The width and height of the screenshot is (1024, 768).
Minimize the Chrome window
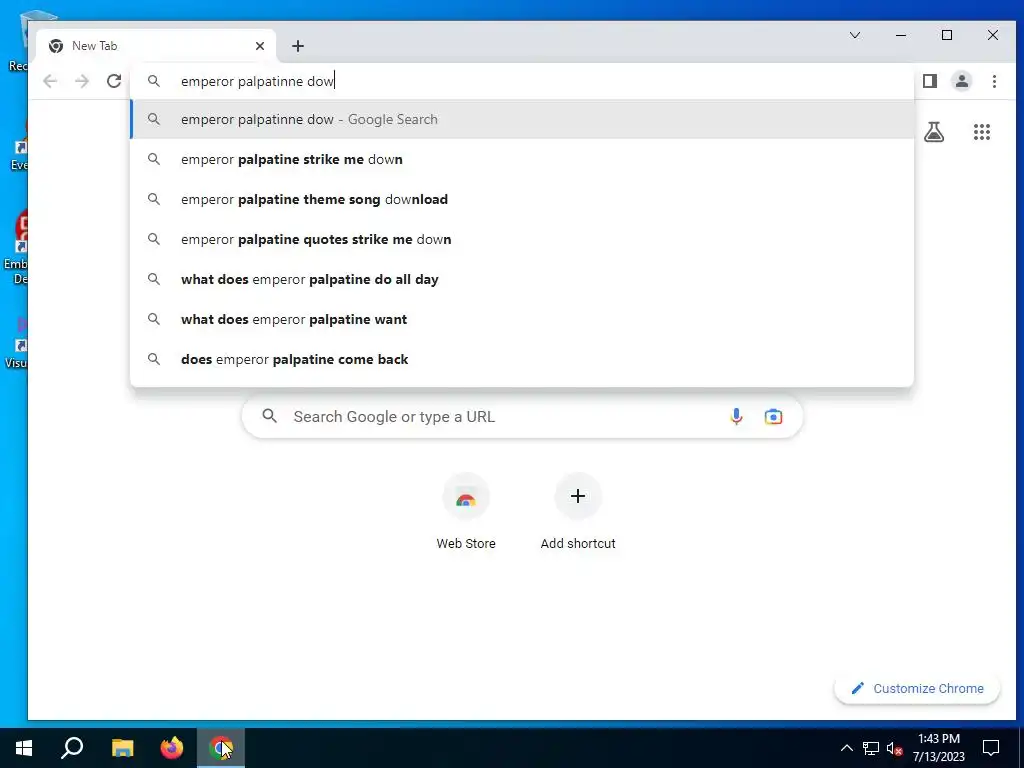coord(901,35)
